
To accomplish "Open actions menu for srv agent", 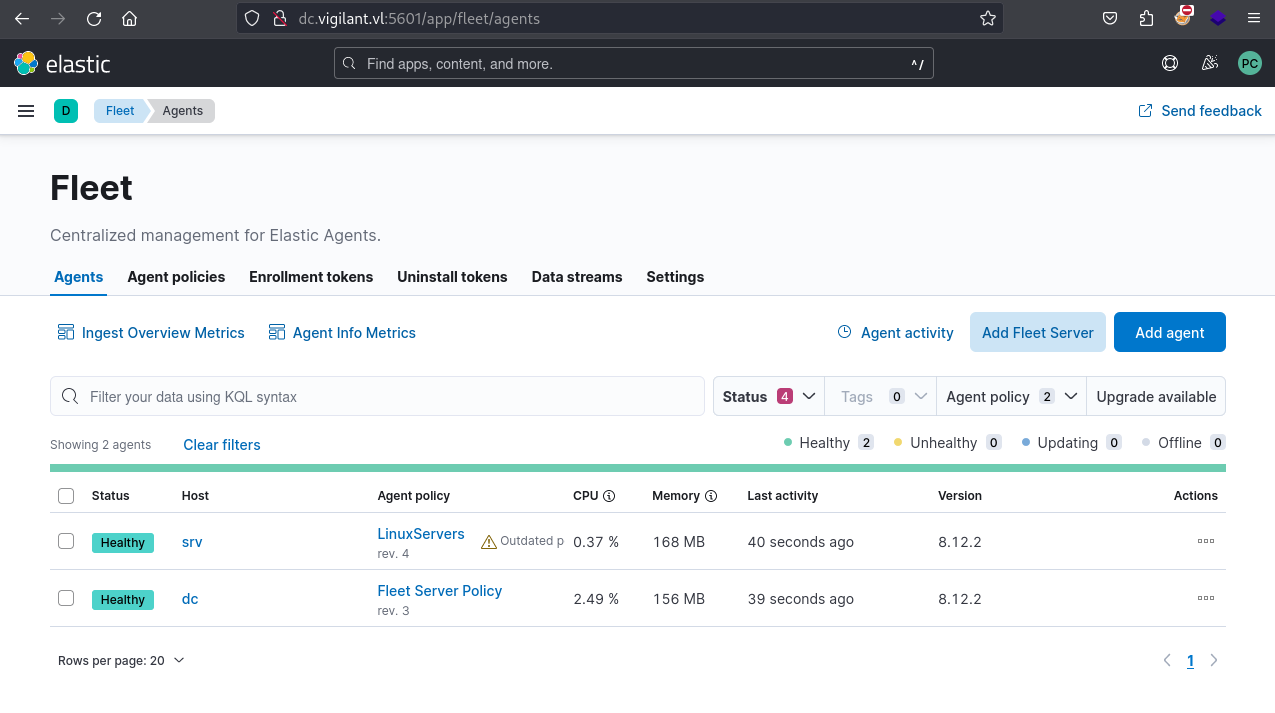I will [x=1206, y=541].
